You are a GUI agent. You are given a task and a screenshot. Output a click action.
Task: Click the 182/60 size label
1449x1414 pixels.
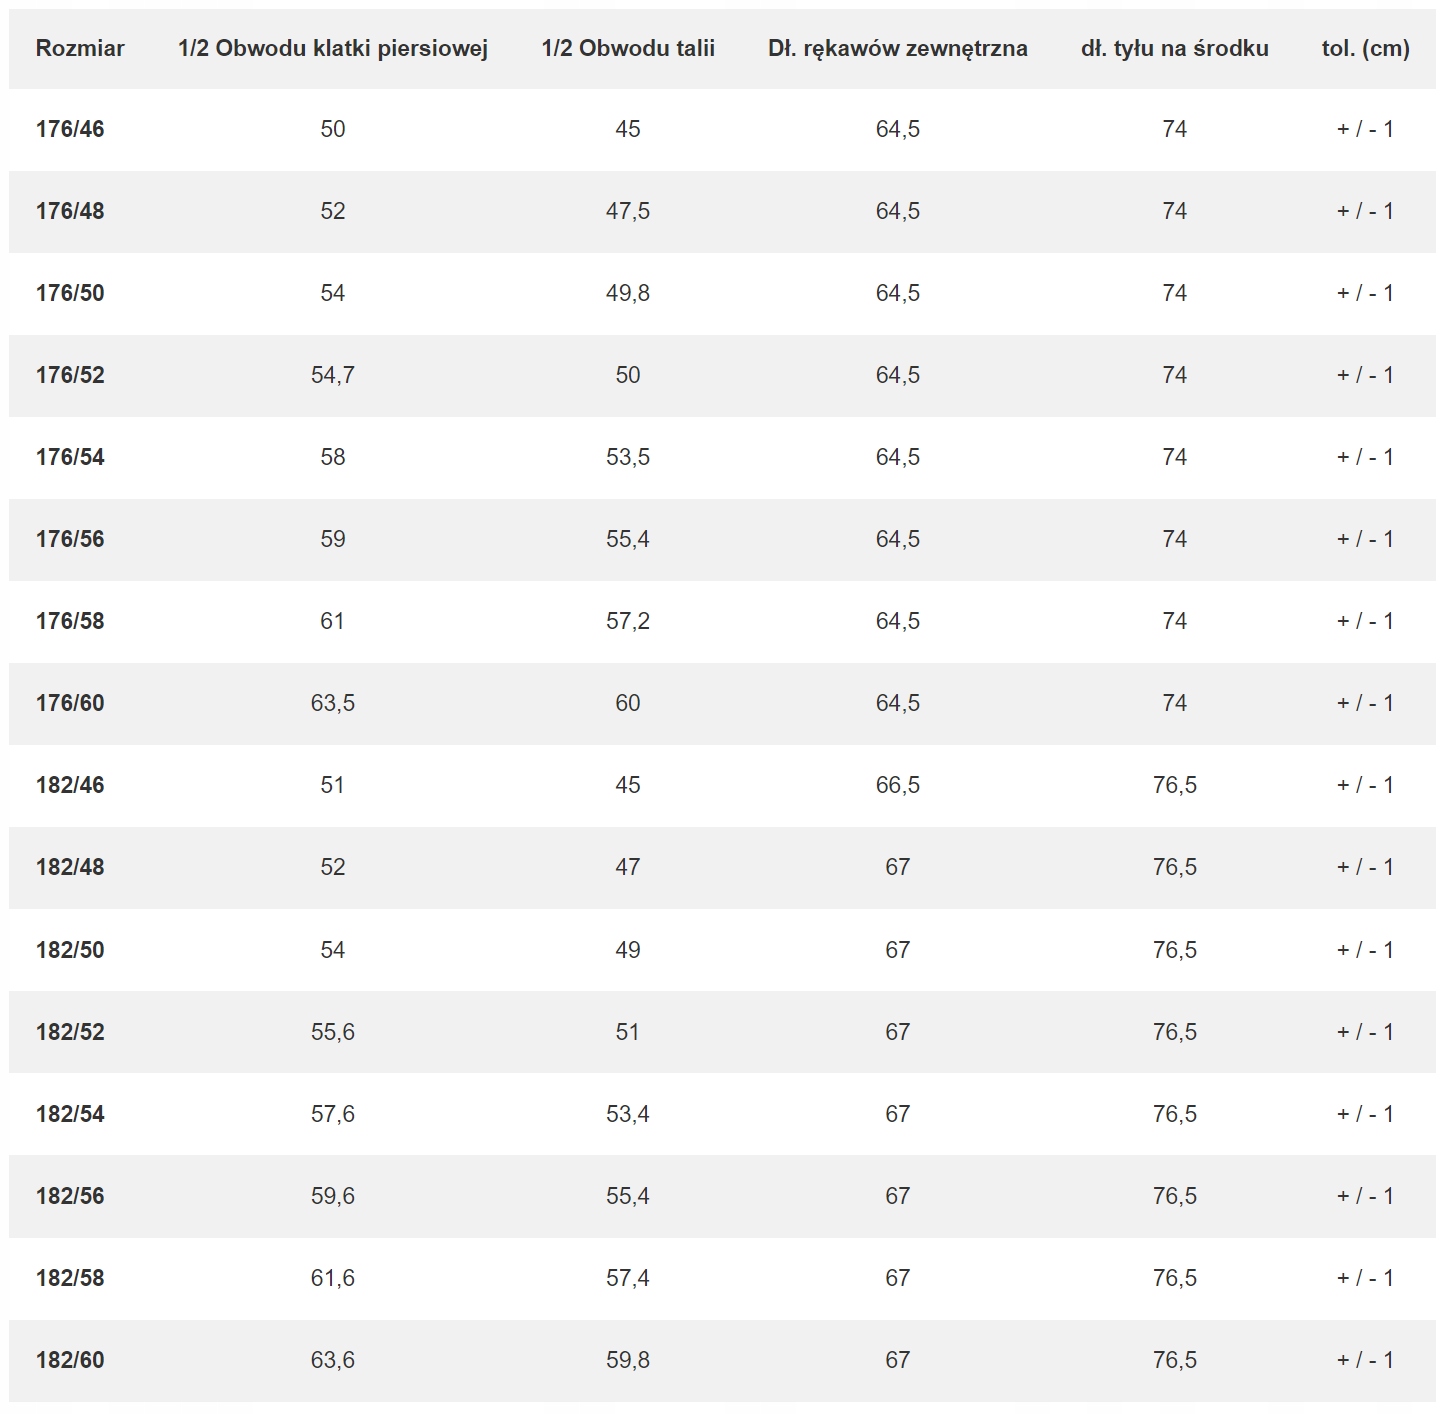click(x=70, y=1360)
